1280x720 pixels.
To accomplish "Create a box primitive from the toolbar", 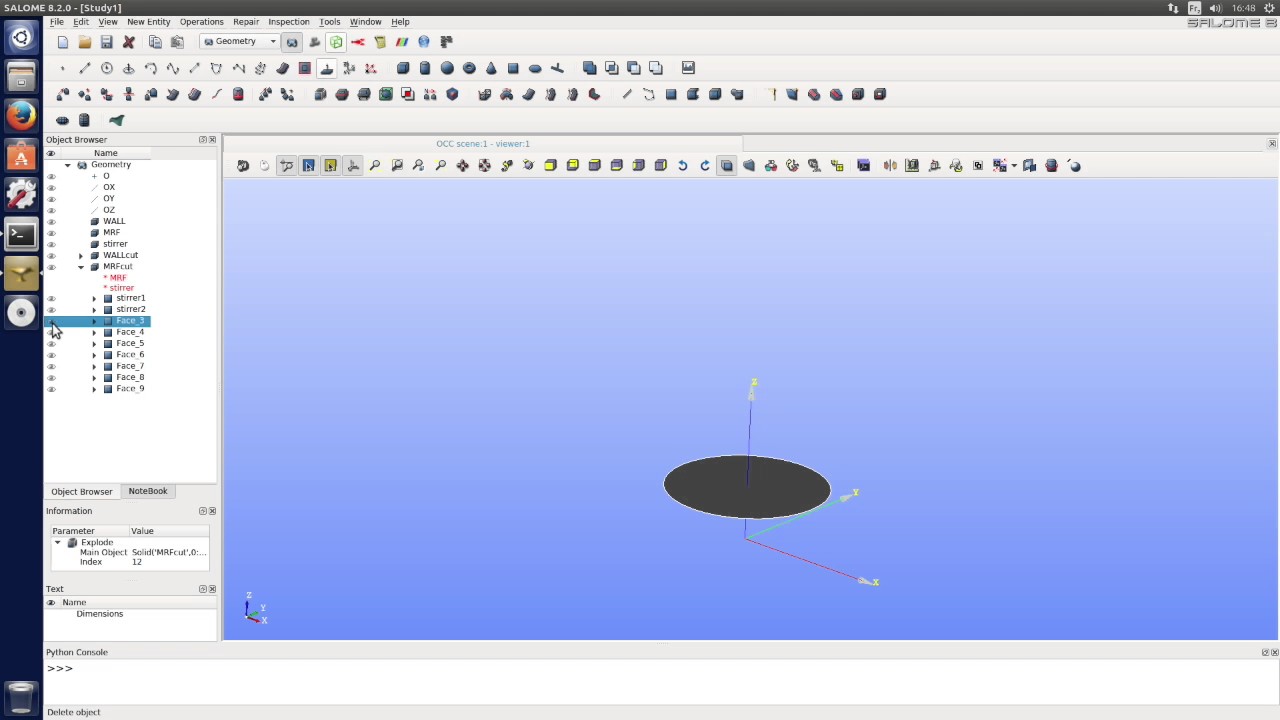I will coord(403,68).
